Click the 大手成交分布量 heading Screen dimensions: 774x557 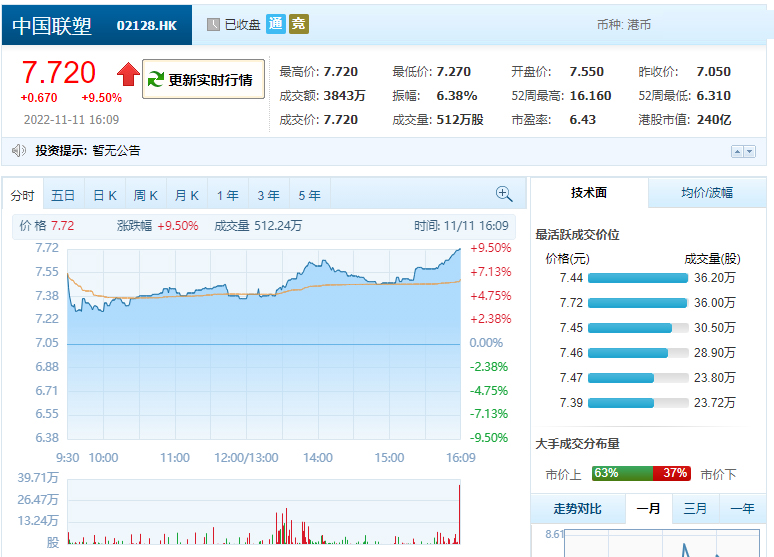(x=577, y=443)
